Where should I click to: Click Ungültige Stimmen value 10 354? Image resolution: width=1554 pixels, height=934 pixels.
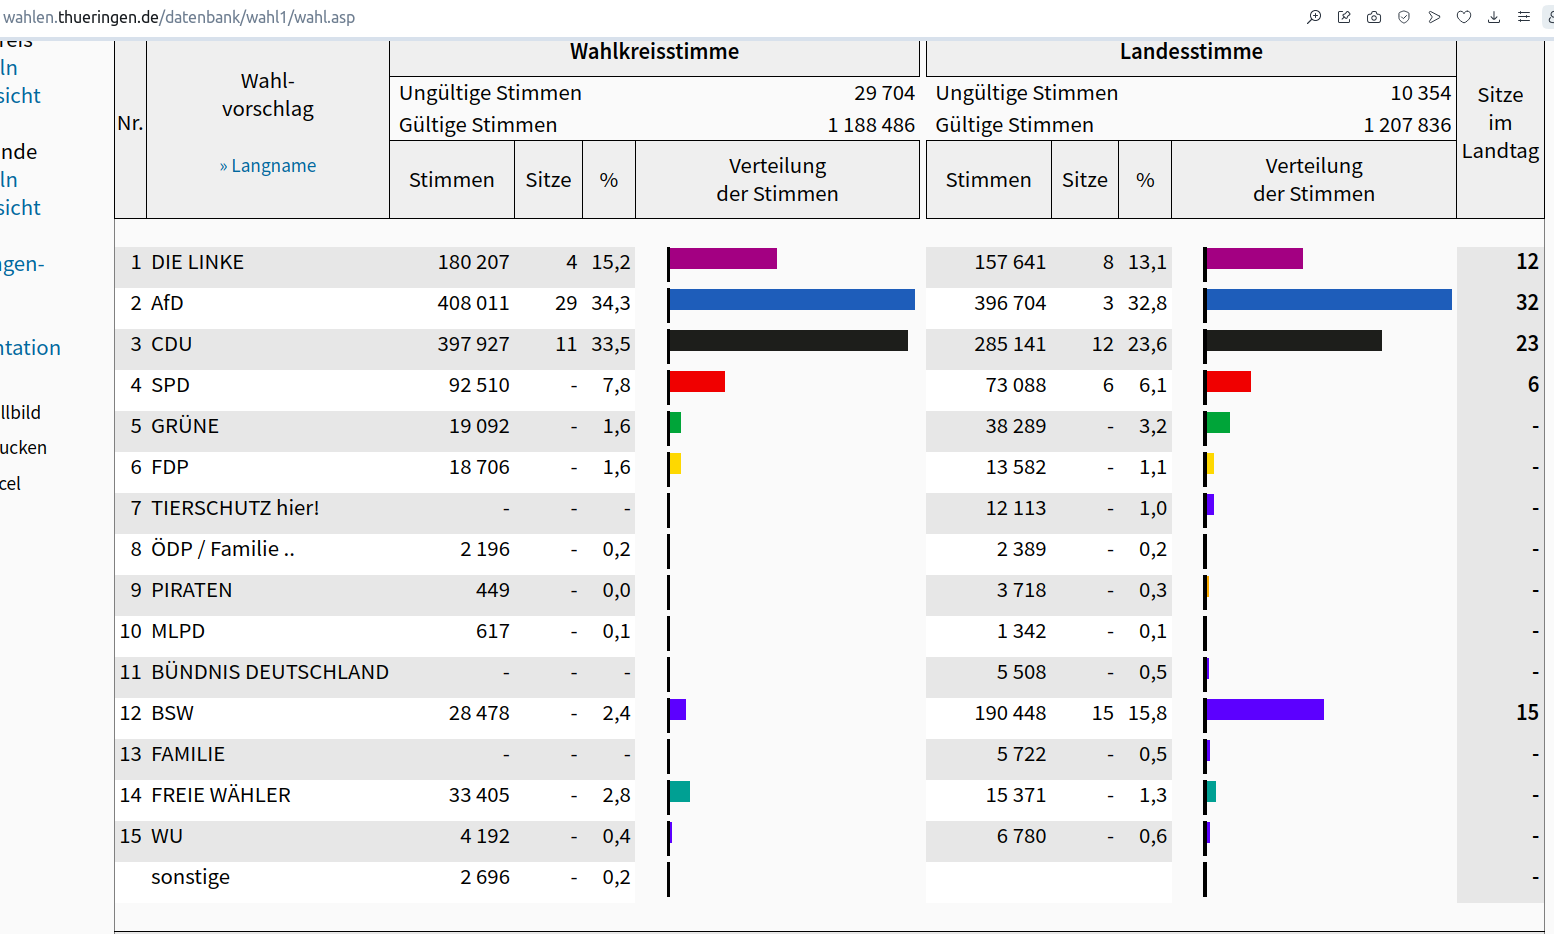pos(1420,93)
